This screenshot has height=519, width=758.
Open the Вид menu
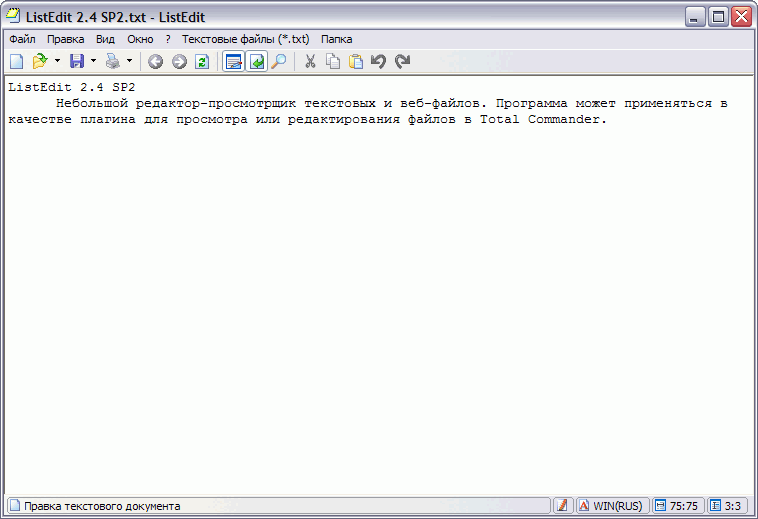click(105, 39)
